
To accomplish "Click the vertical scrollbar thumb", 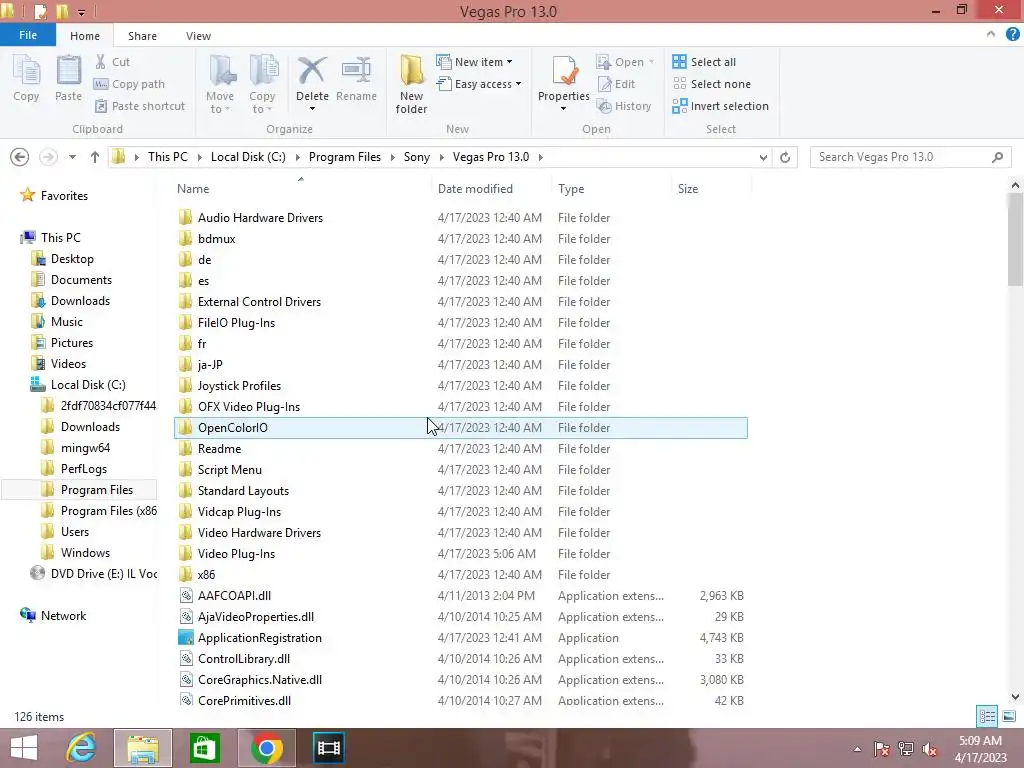I will 1015,239.
